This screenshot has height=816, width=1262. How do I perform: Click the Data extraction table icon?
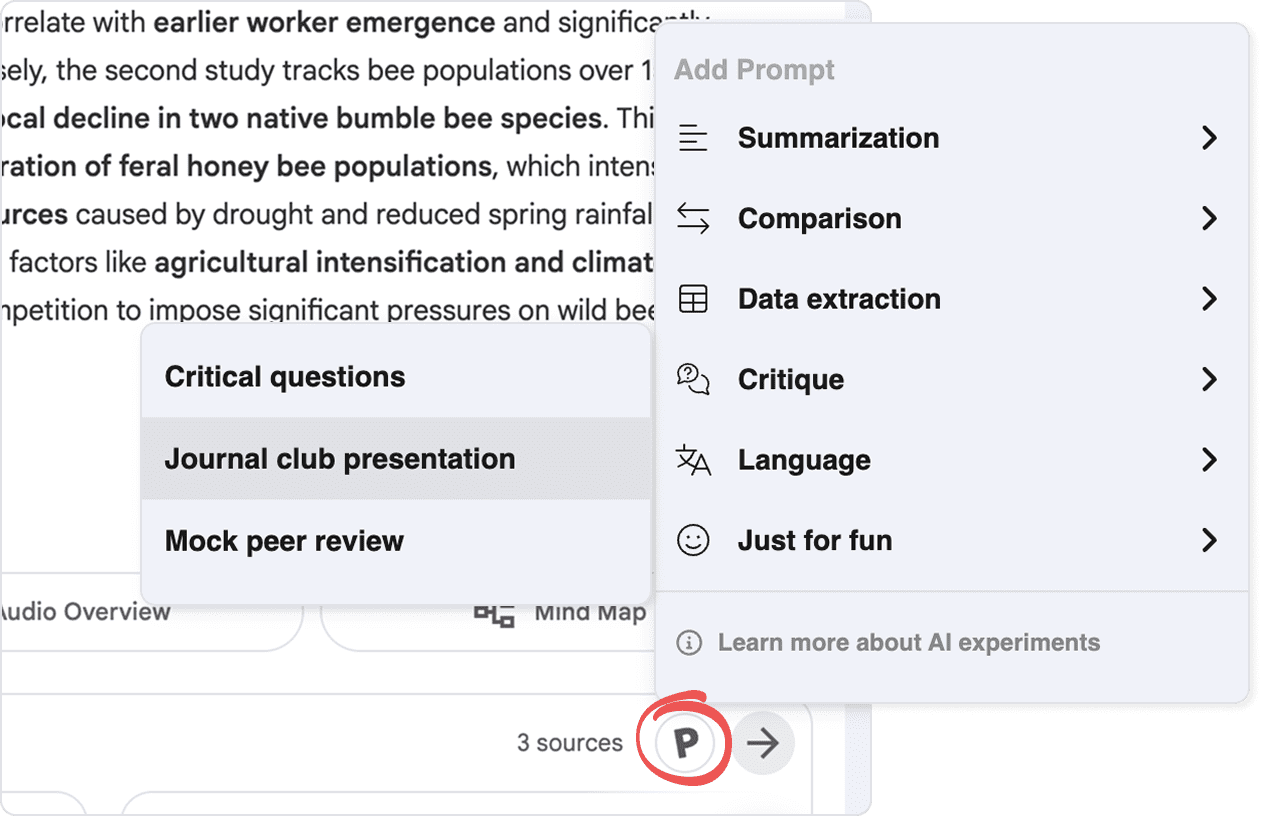[x=693, y=299]
